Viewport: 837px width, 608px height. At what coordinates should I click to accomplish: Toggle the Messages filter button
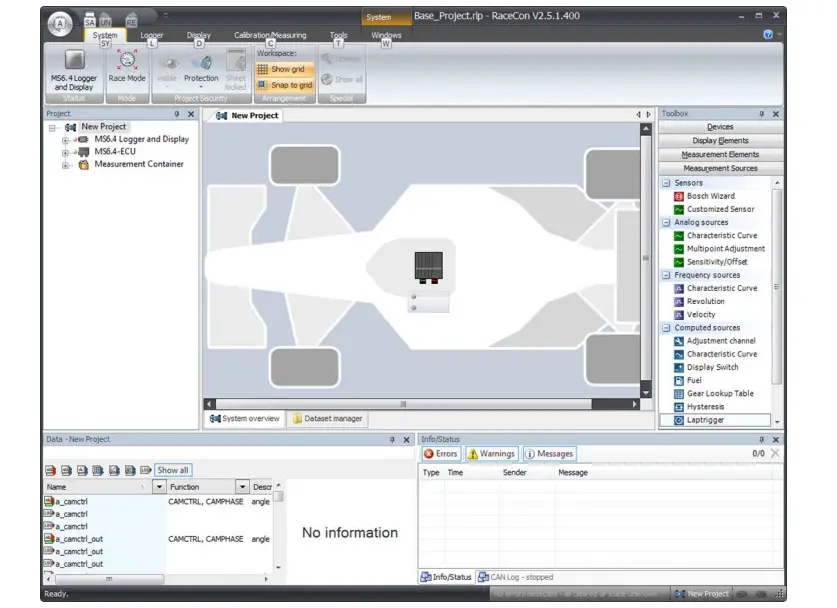coord(549,454)
